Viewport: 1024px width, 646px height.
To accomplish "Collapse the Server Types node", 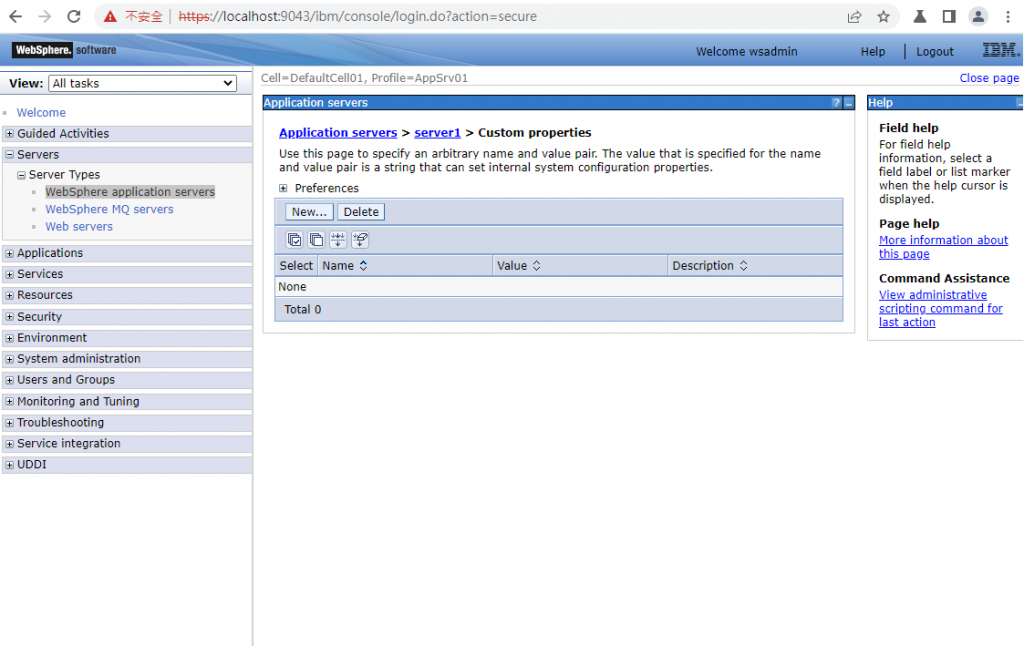I will (x=21, y=175).
